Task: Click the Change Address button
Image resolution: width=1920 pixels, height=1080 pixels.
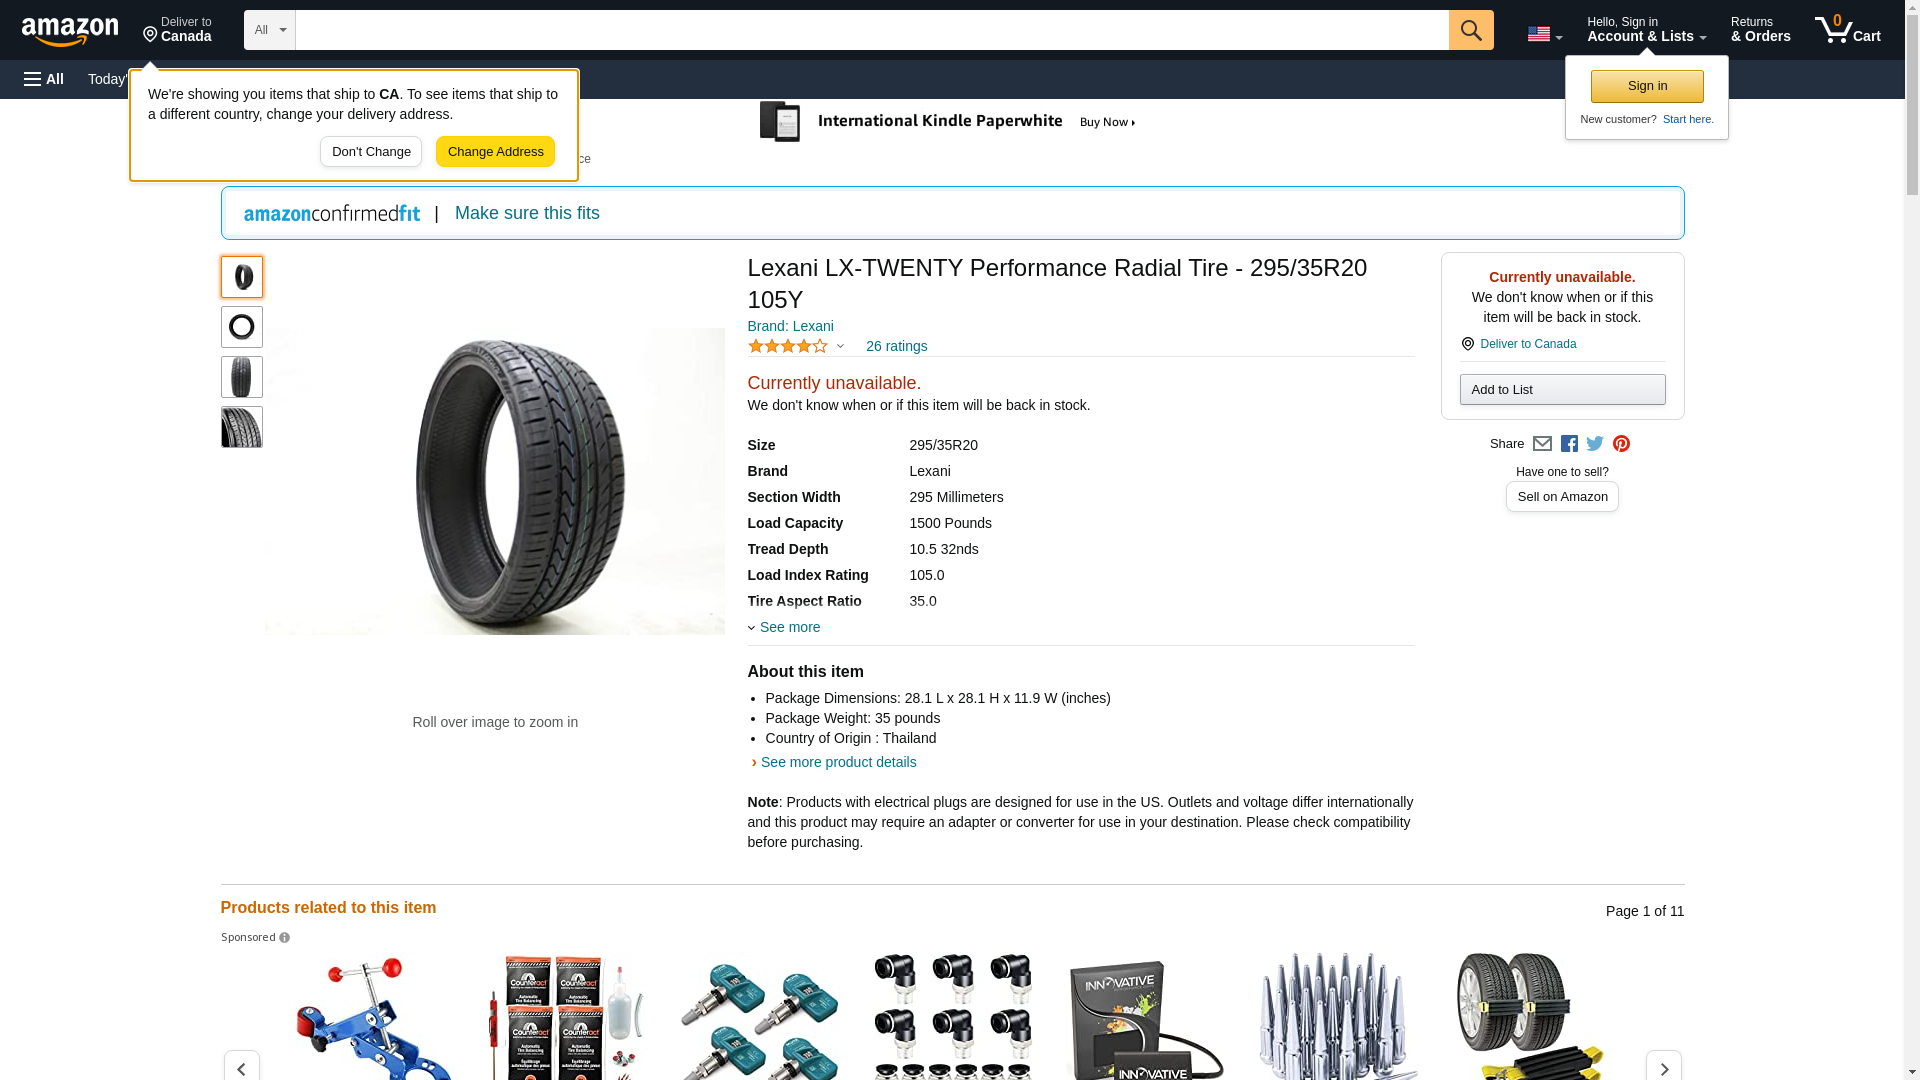Action: click(495, 152)
